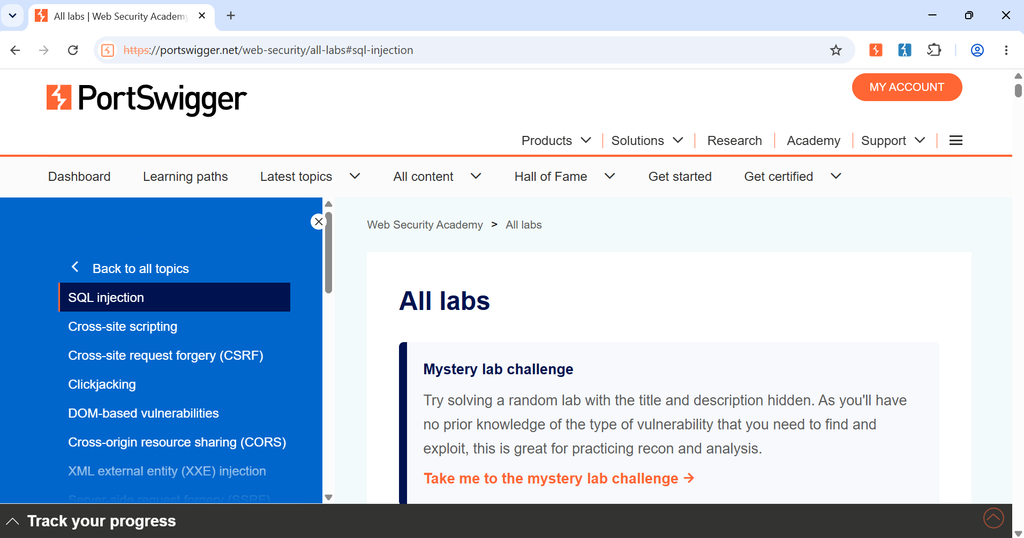Open the Academy menu item
The height and width of the screenshot is (538, 1024).
pos(813,140)
